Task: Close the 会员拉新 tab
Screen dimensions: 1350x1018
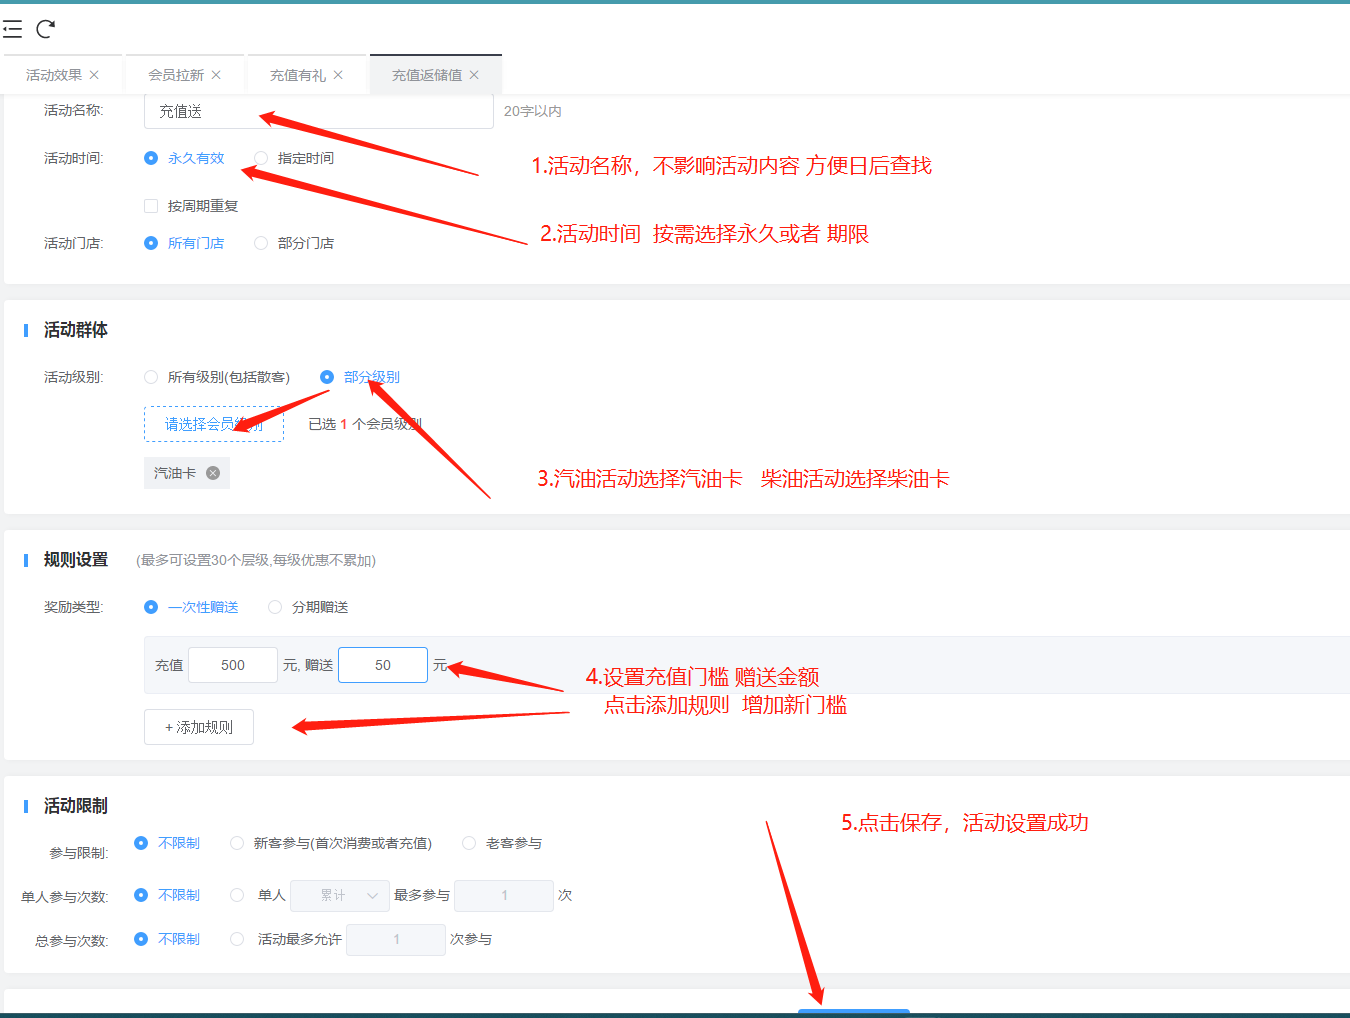Action: pos(216,75)
